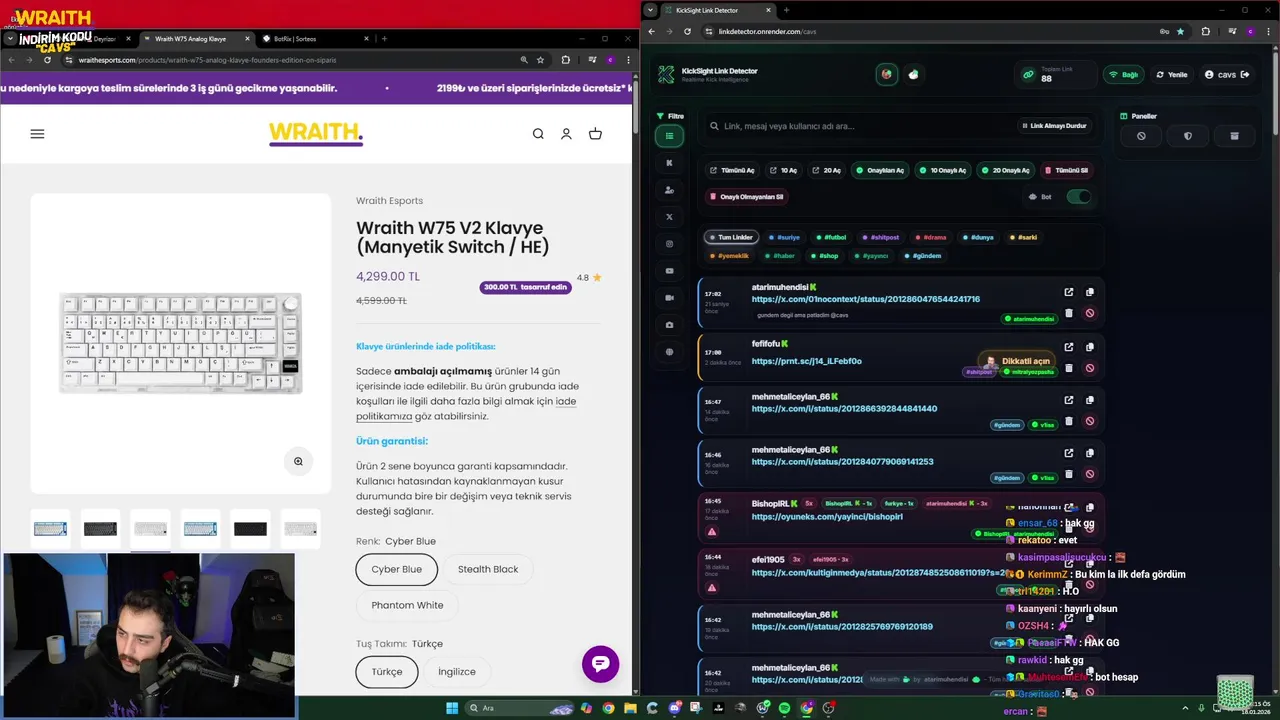Click the 10 Onaylı Aç button

tap(943, 170)
